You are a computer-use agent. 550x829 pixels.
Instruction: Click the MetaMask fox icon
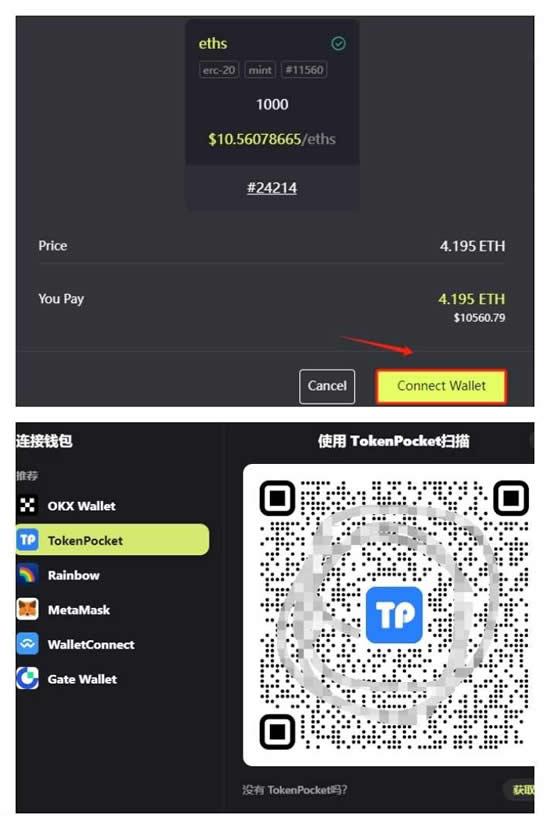(x=28, y=609)
